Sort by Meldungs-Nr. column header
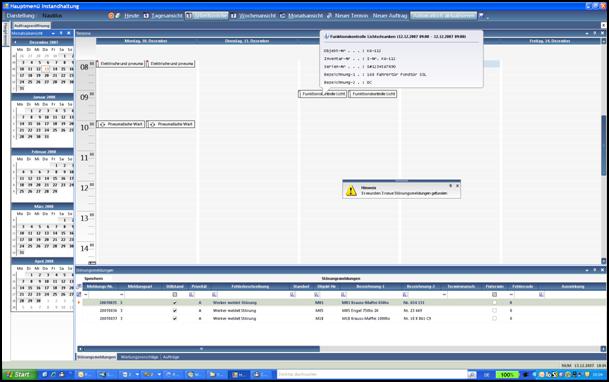Image resolution: width=609 pixels, height=382 pixels. tap(99, 286)
